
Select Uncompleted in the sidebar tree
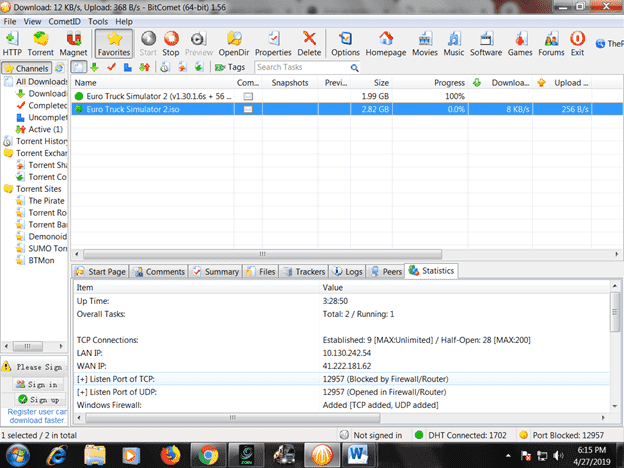[41, 117]
